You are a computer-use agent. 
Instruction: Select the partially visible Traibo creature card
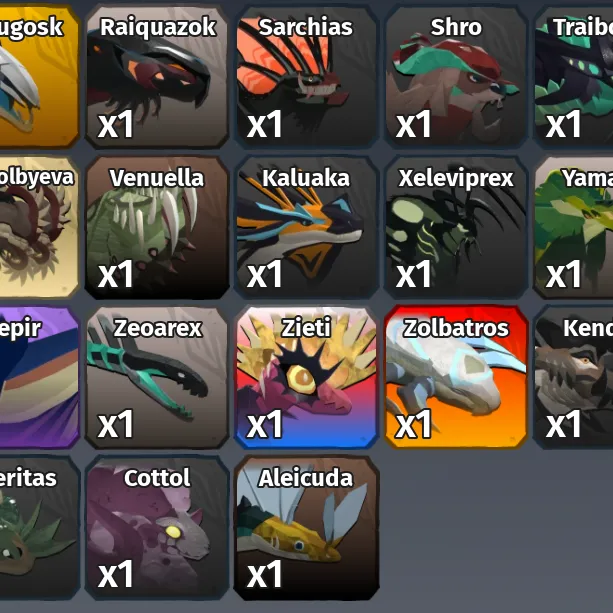pyautogui.click(x=574, y=77)
